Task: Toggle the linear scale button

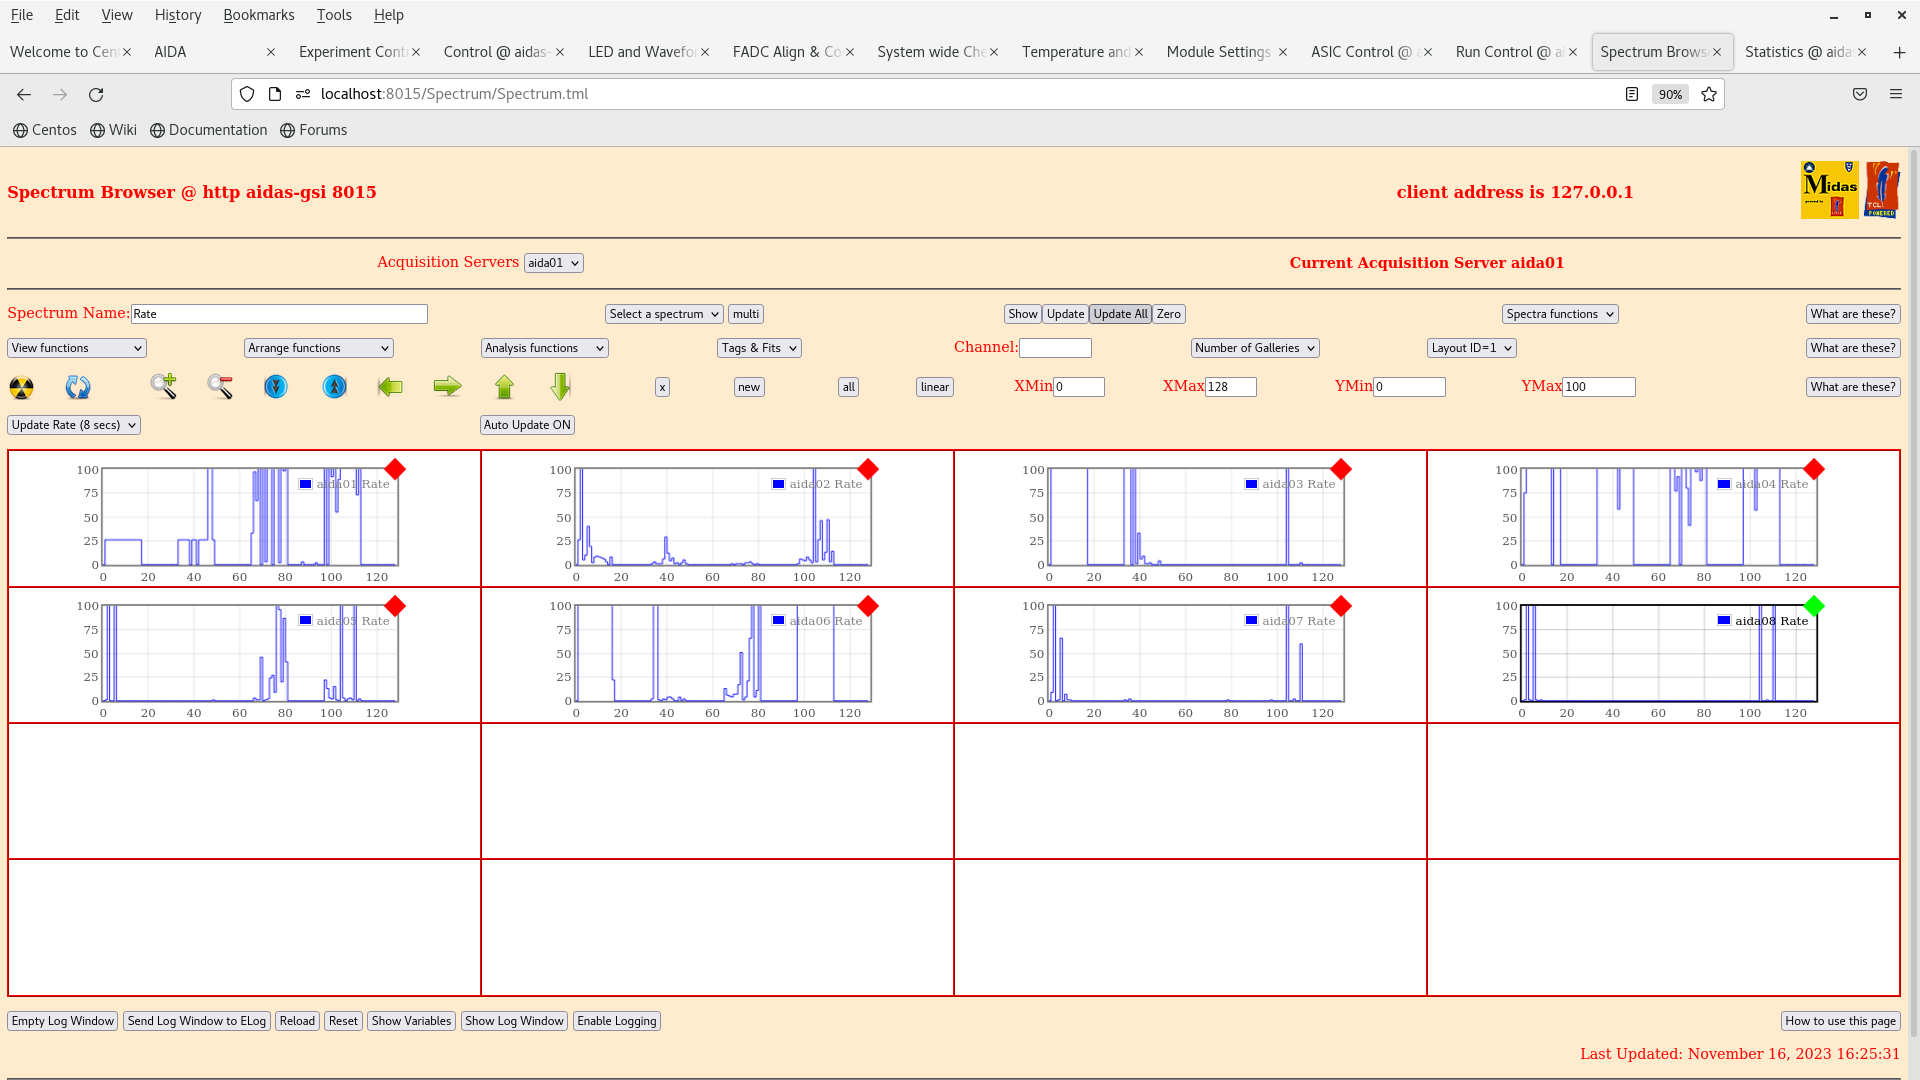Action: click(934, 387)
